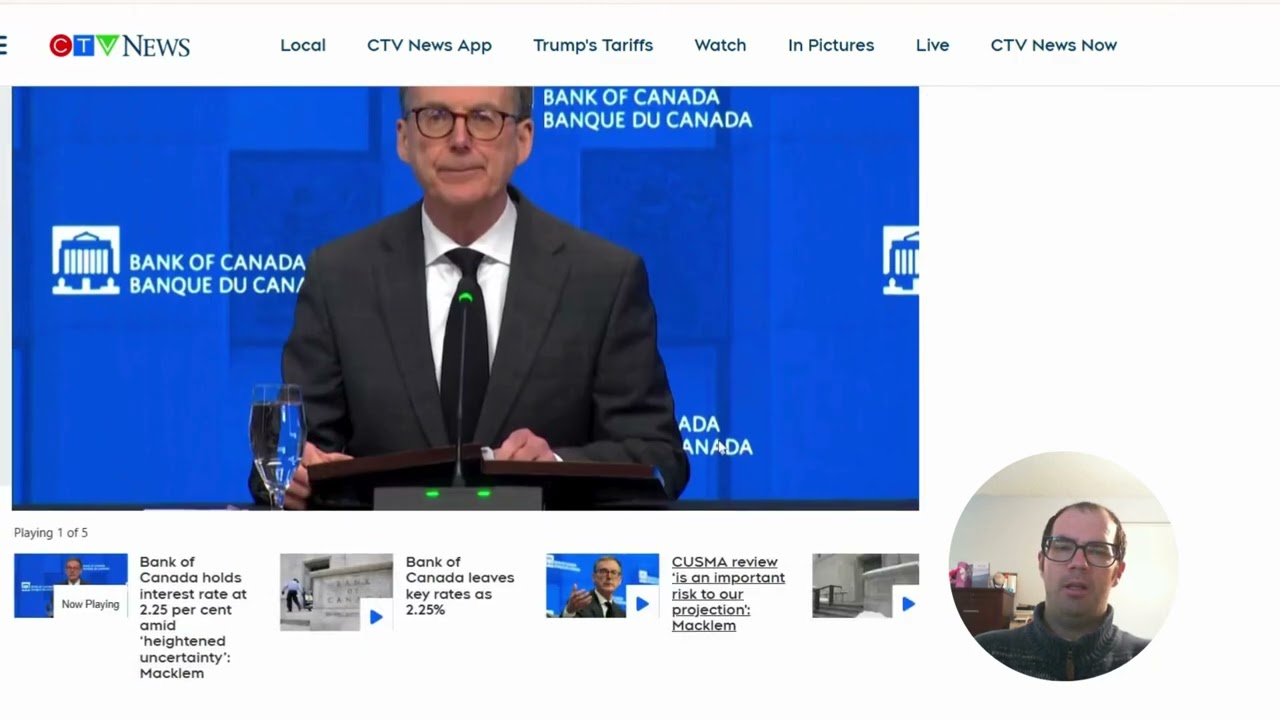Click play icon on the fourth, cut-off thumbnail
This screenshot has width=1280, height=720.
908,604
